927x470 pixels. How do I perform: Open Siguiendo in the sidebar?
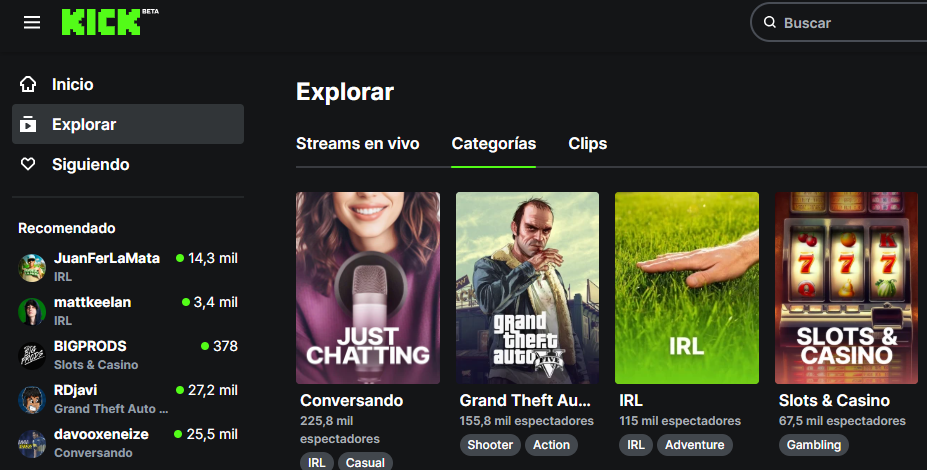pyautogui.click(x=128, y=164)
